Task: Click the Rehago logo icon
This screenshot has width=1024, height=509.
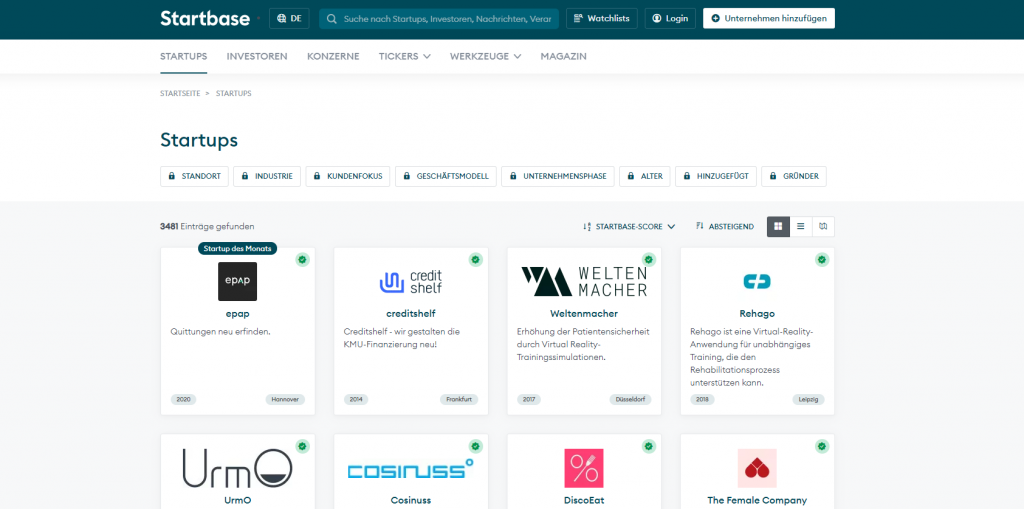Action: (758, 282)
